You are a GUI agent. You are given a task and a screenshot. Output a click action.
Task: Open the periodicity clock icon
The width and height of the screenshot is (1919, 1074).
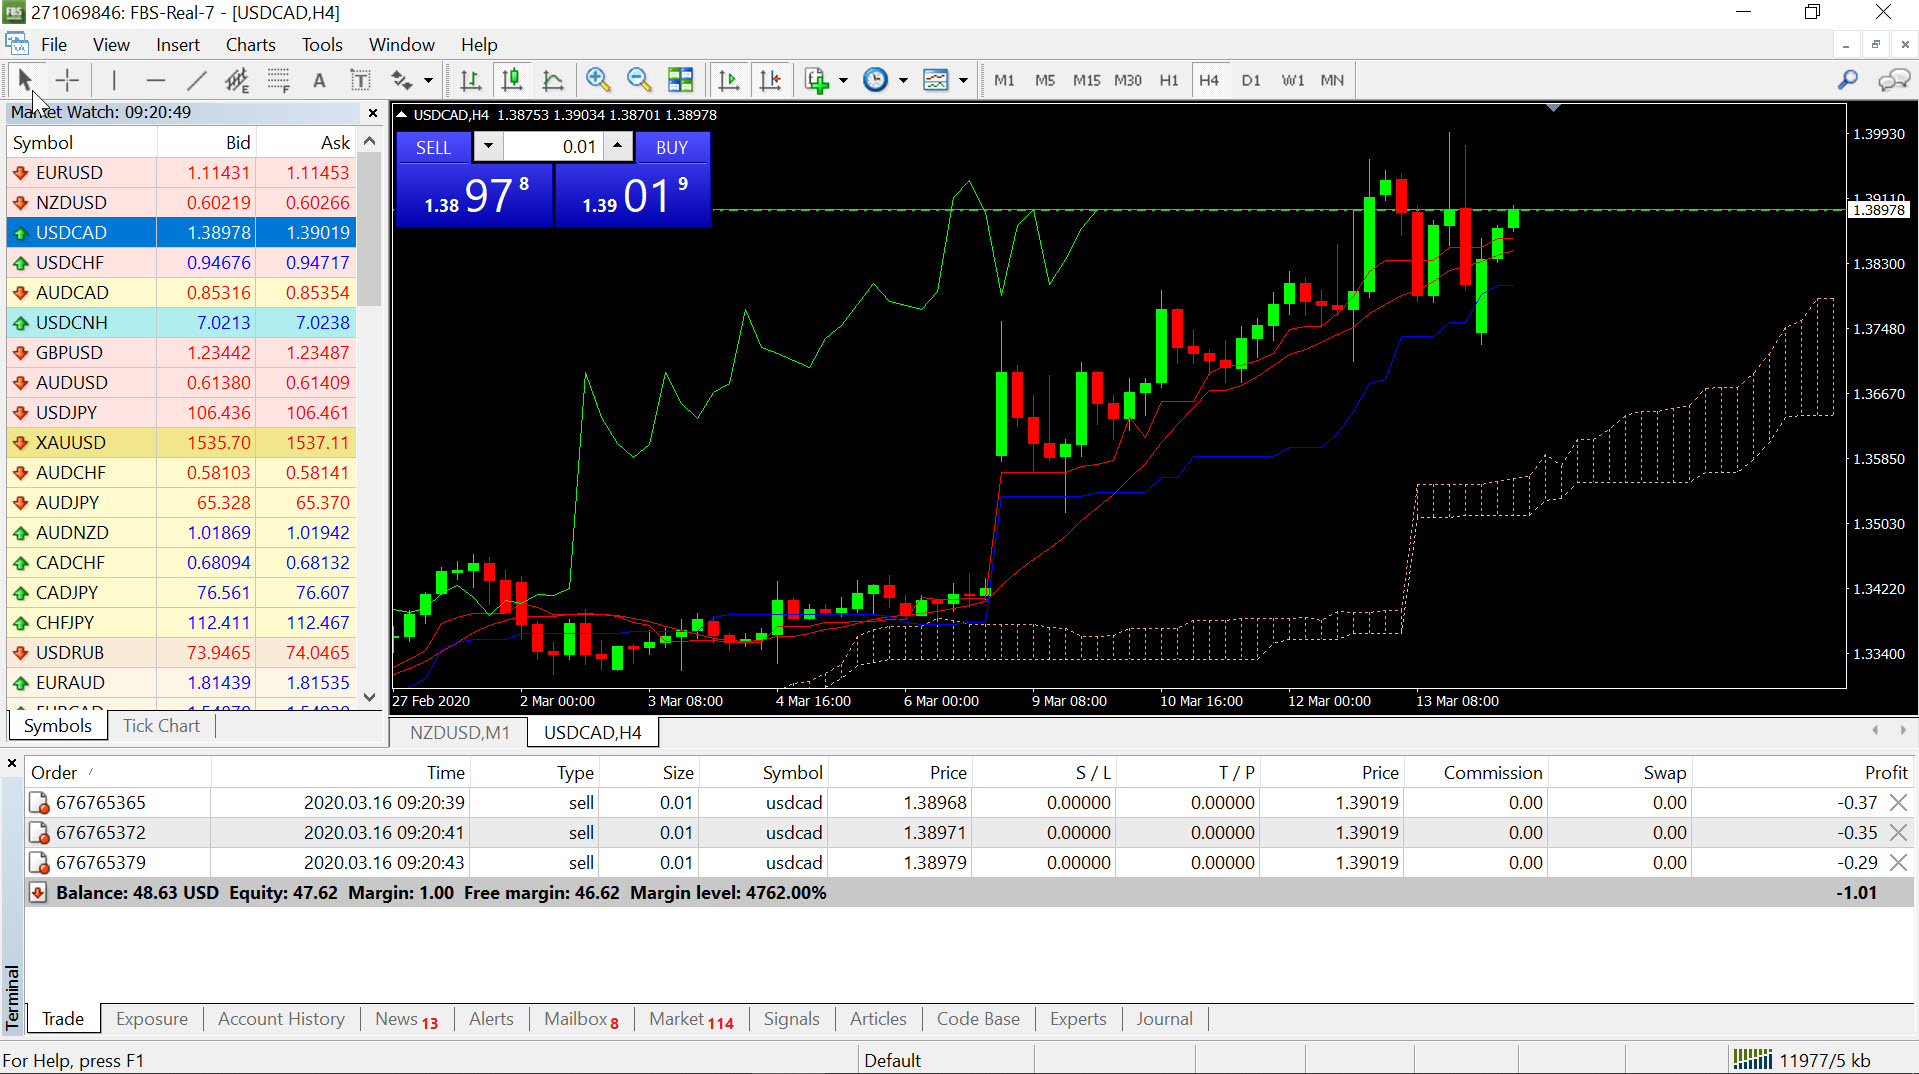875,80
